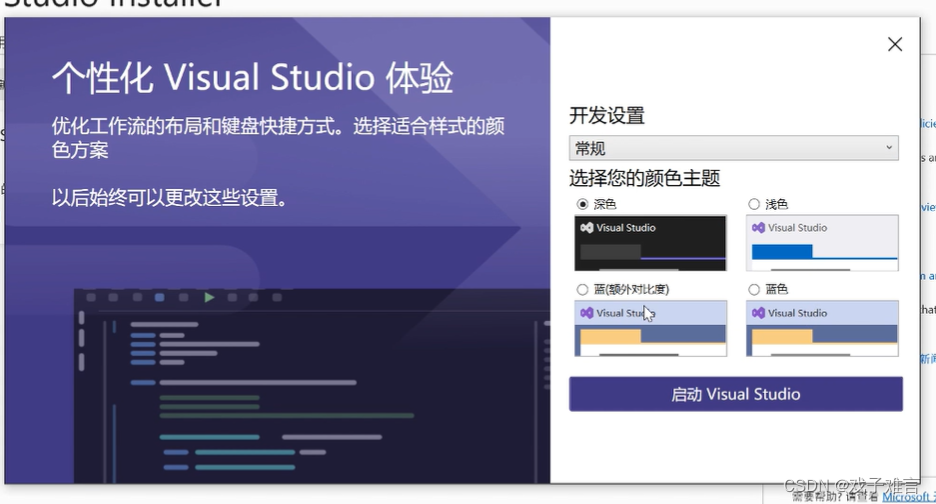Select the 浅色 light theme radio button
The width and height of the screenshot is (936, 504).
(x=754, y=204)
